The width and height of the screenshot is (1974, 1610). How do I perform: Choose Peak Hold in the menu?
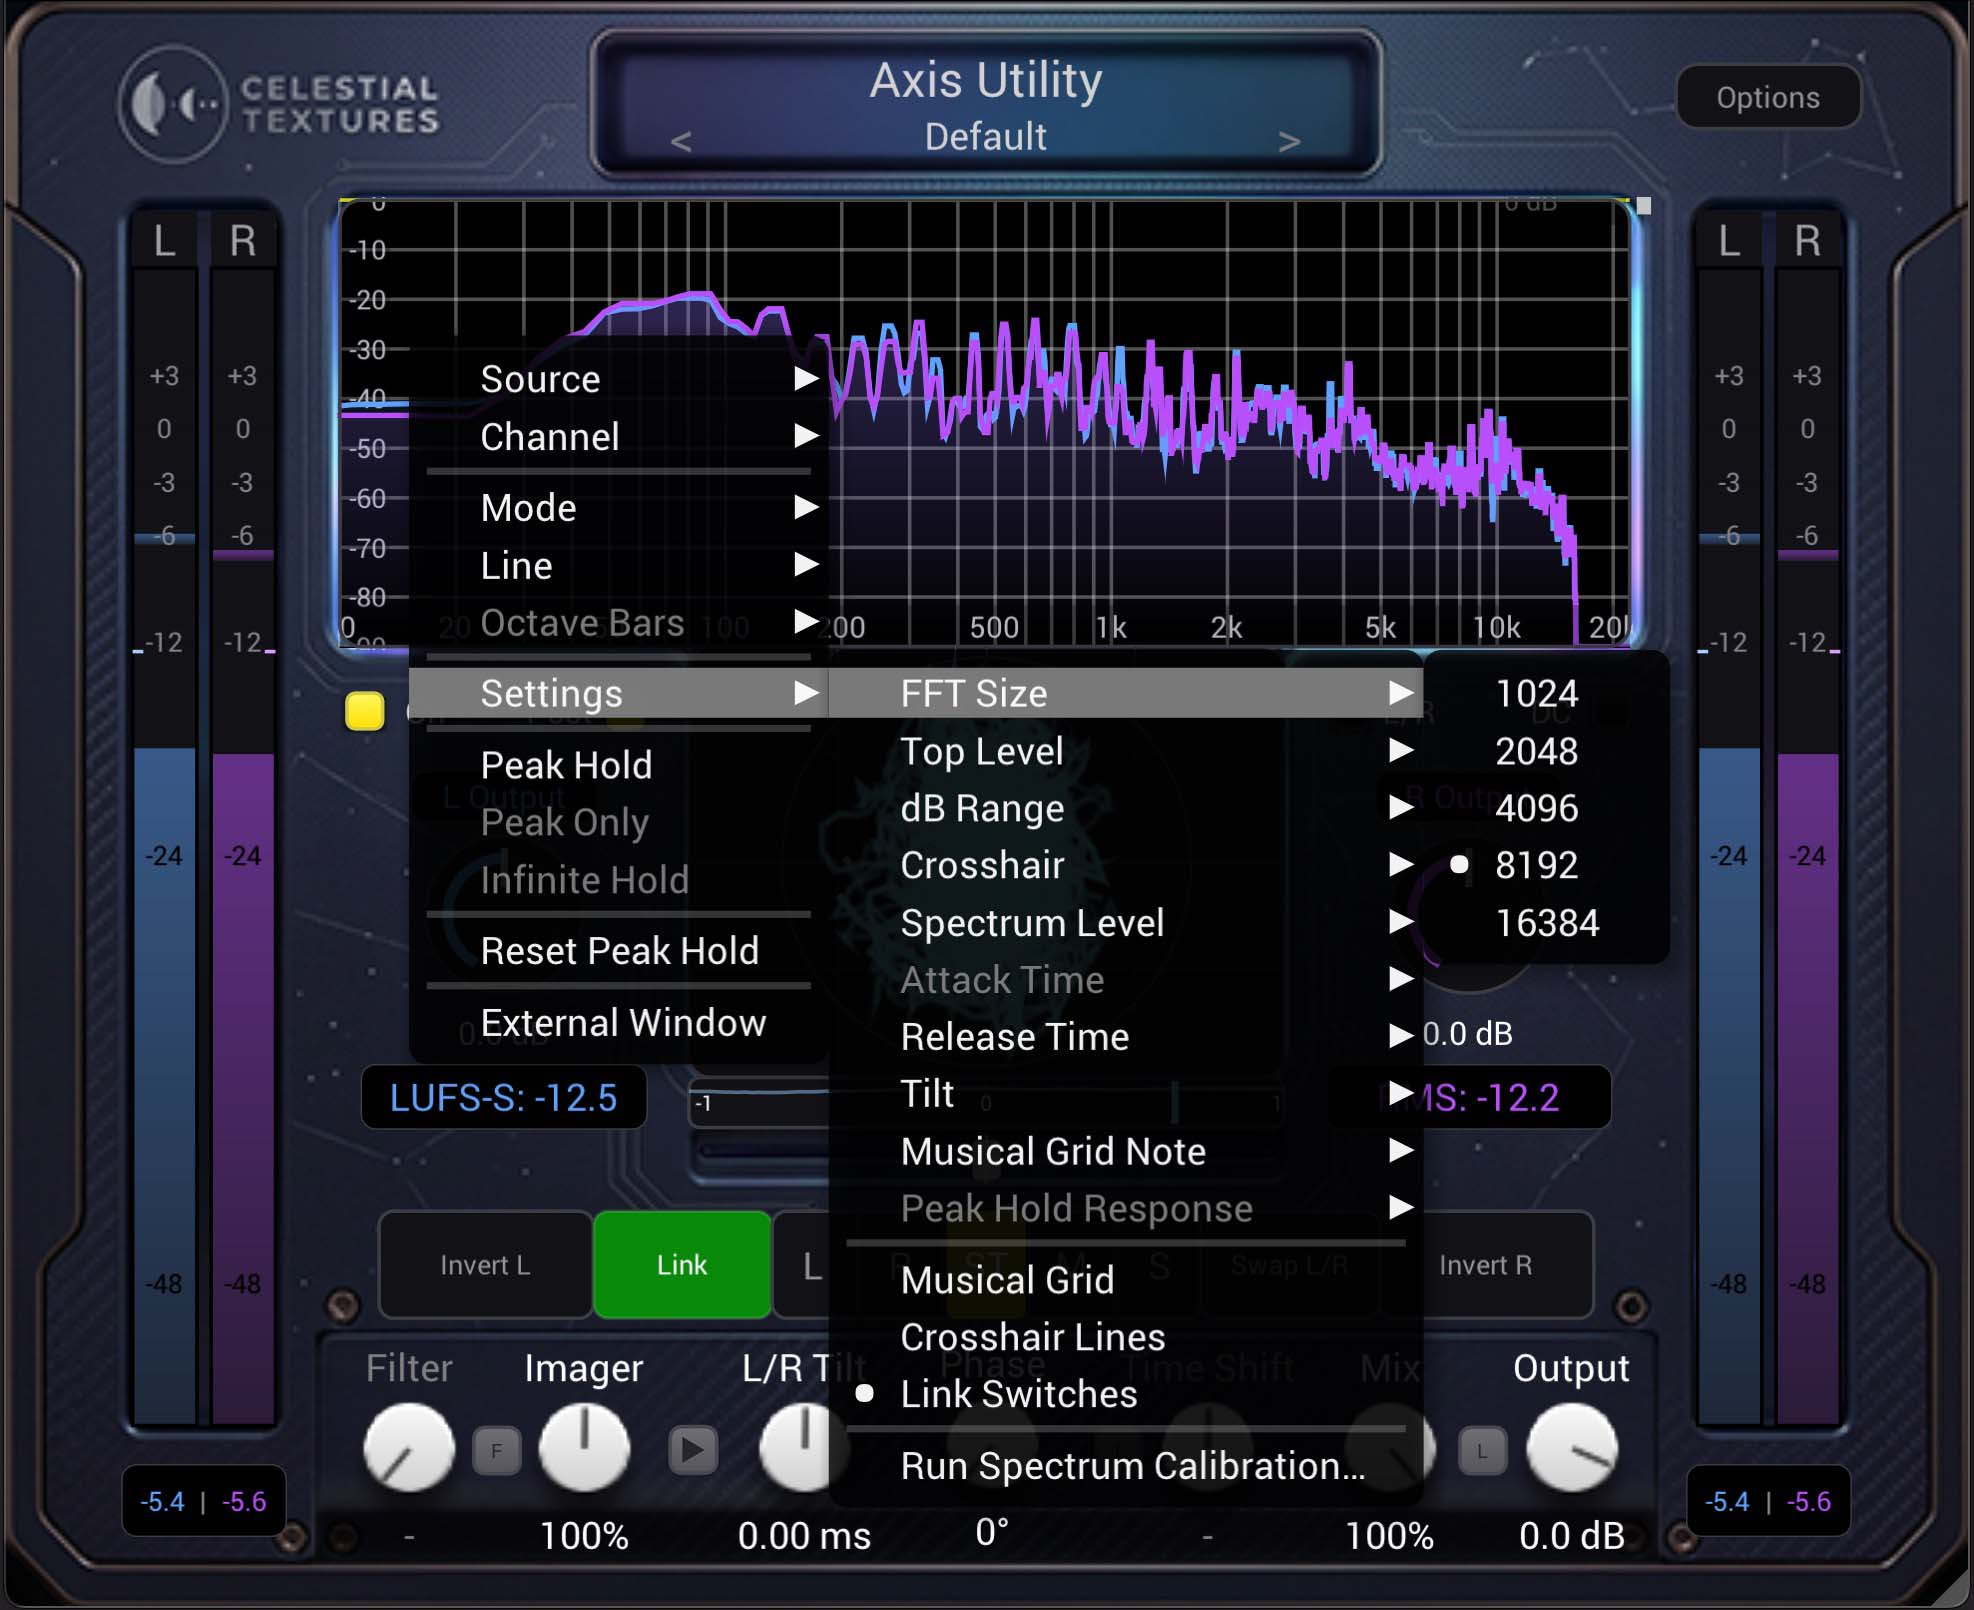pos(619,765)
